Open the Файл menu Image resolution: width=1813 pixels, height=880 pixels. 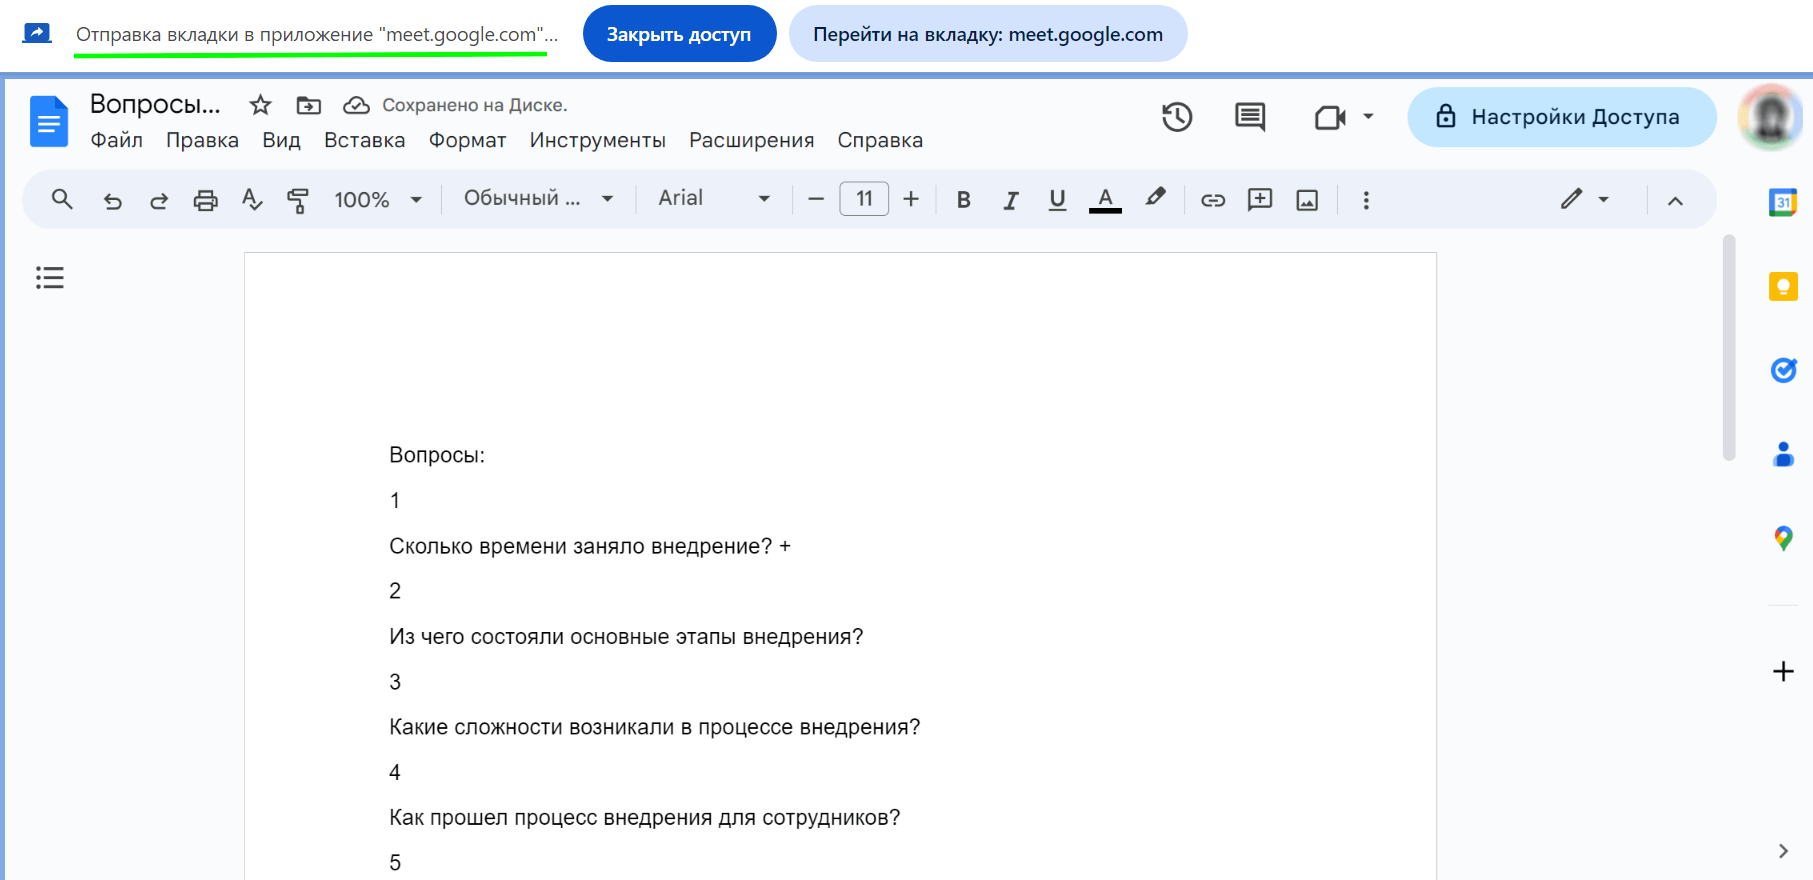[x=117, y=140]
